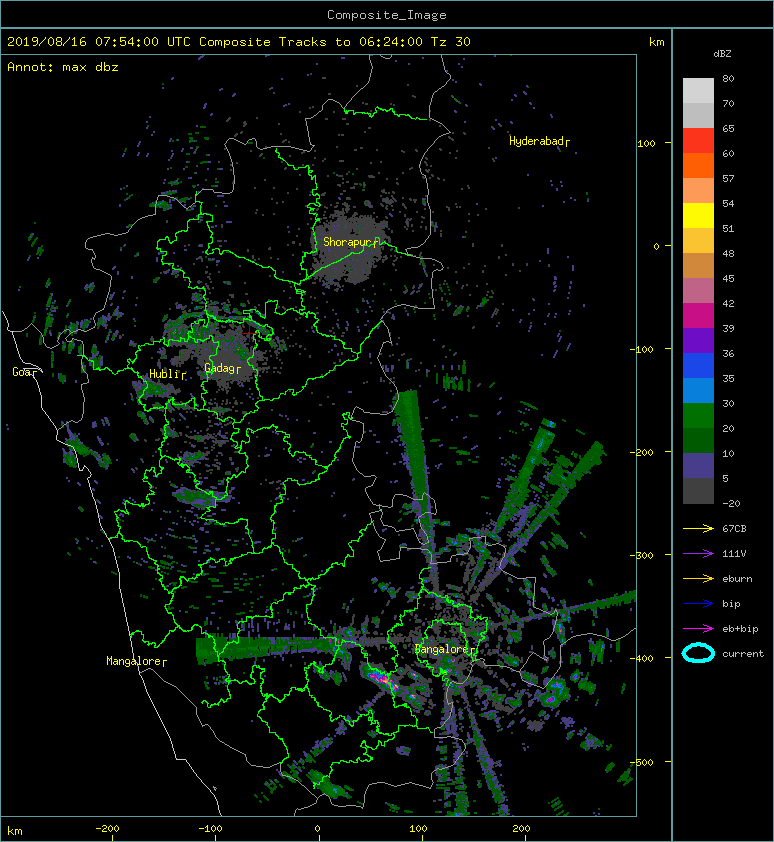Image resolution: width=774 pixels, height=842 pixels.
Task: Click the eburn arrow legend icon
Action: [x=698, y=579]
